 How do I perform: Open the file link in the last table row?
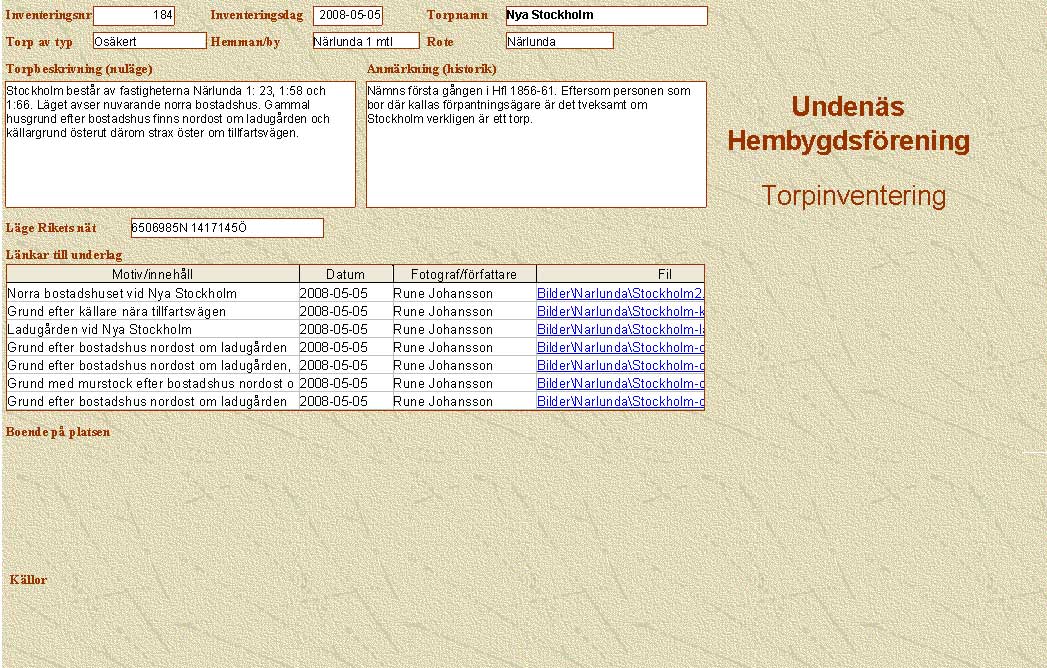(x=620, y=402)
